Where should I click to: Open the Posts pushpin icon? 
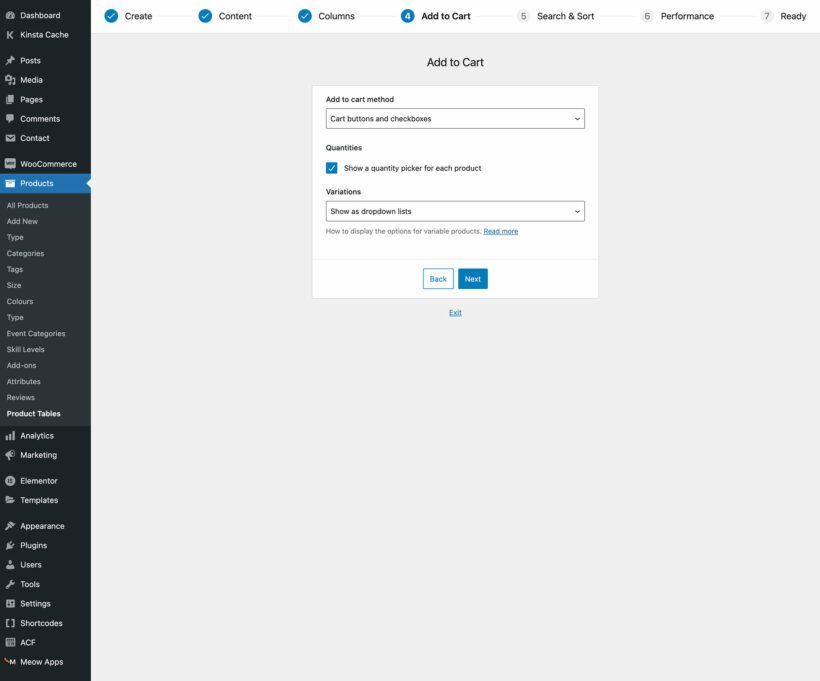[x=10, y=60]
